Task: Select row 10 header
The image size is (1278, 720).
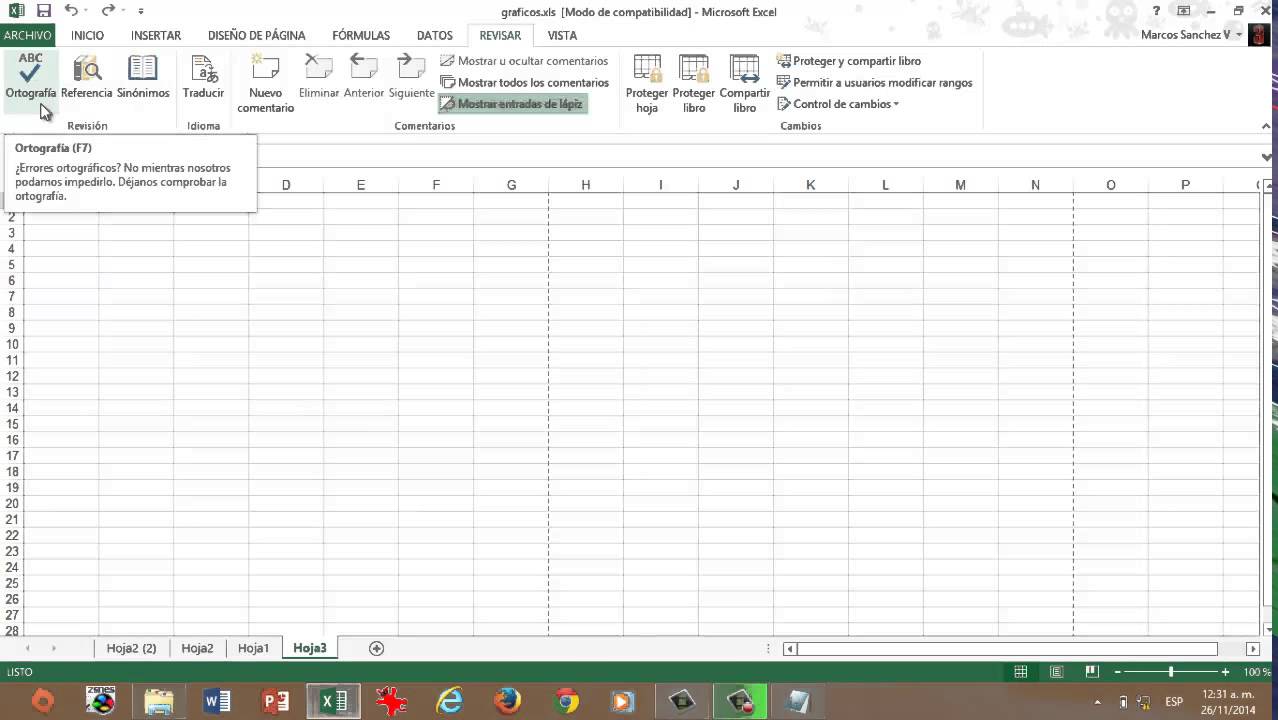Action: (12, 344)
